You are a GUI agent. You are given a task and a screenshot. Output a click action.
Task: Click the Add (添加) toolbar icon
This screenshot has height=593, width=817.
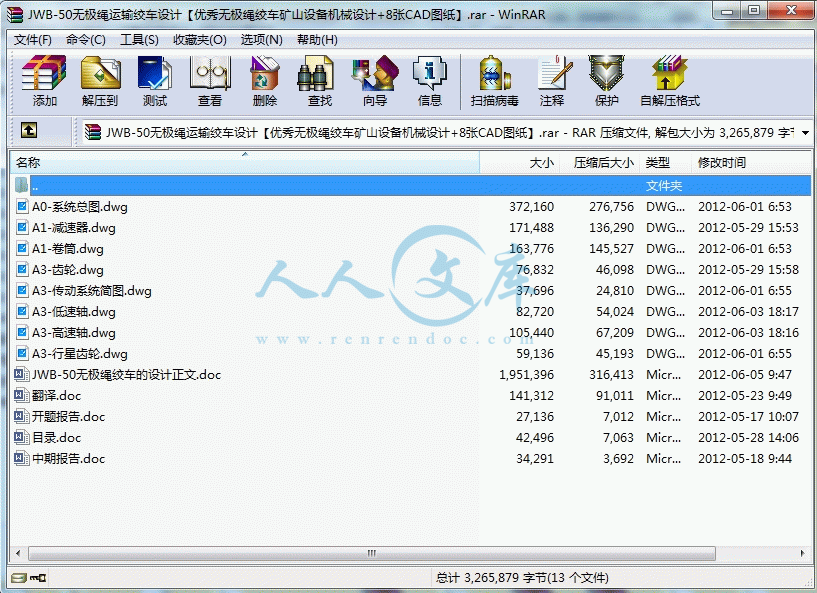click(44, 73)
